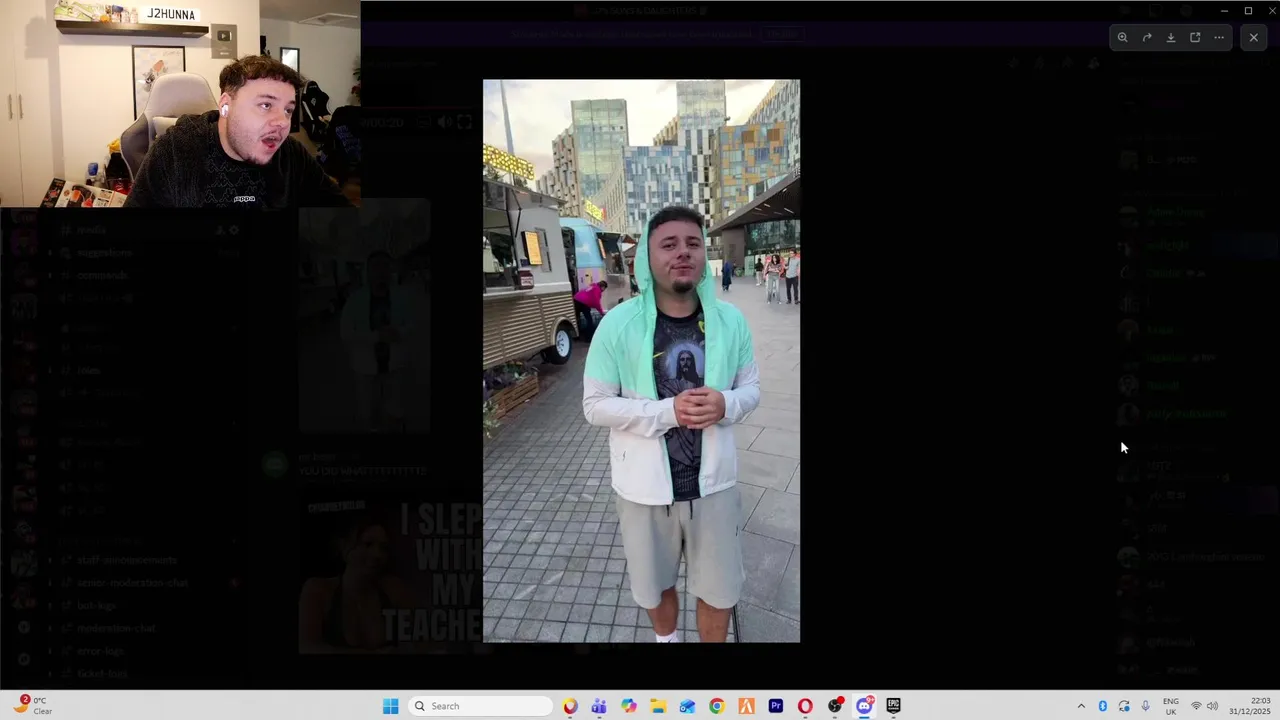Viewport: 1280px width, 720px height.
Task: Open the ENG UK language switcher
Action: click(1170, 706)
